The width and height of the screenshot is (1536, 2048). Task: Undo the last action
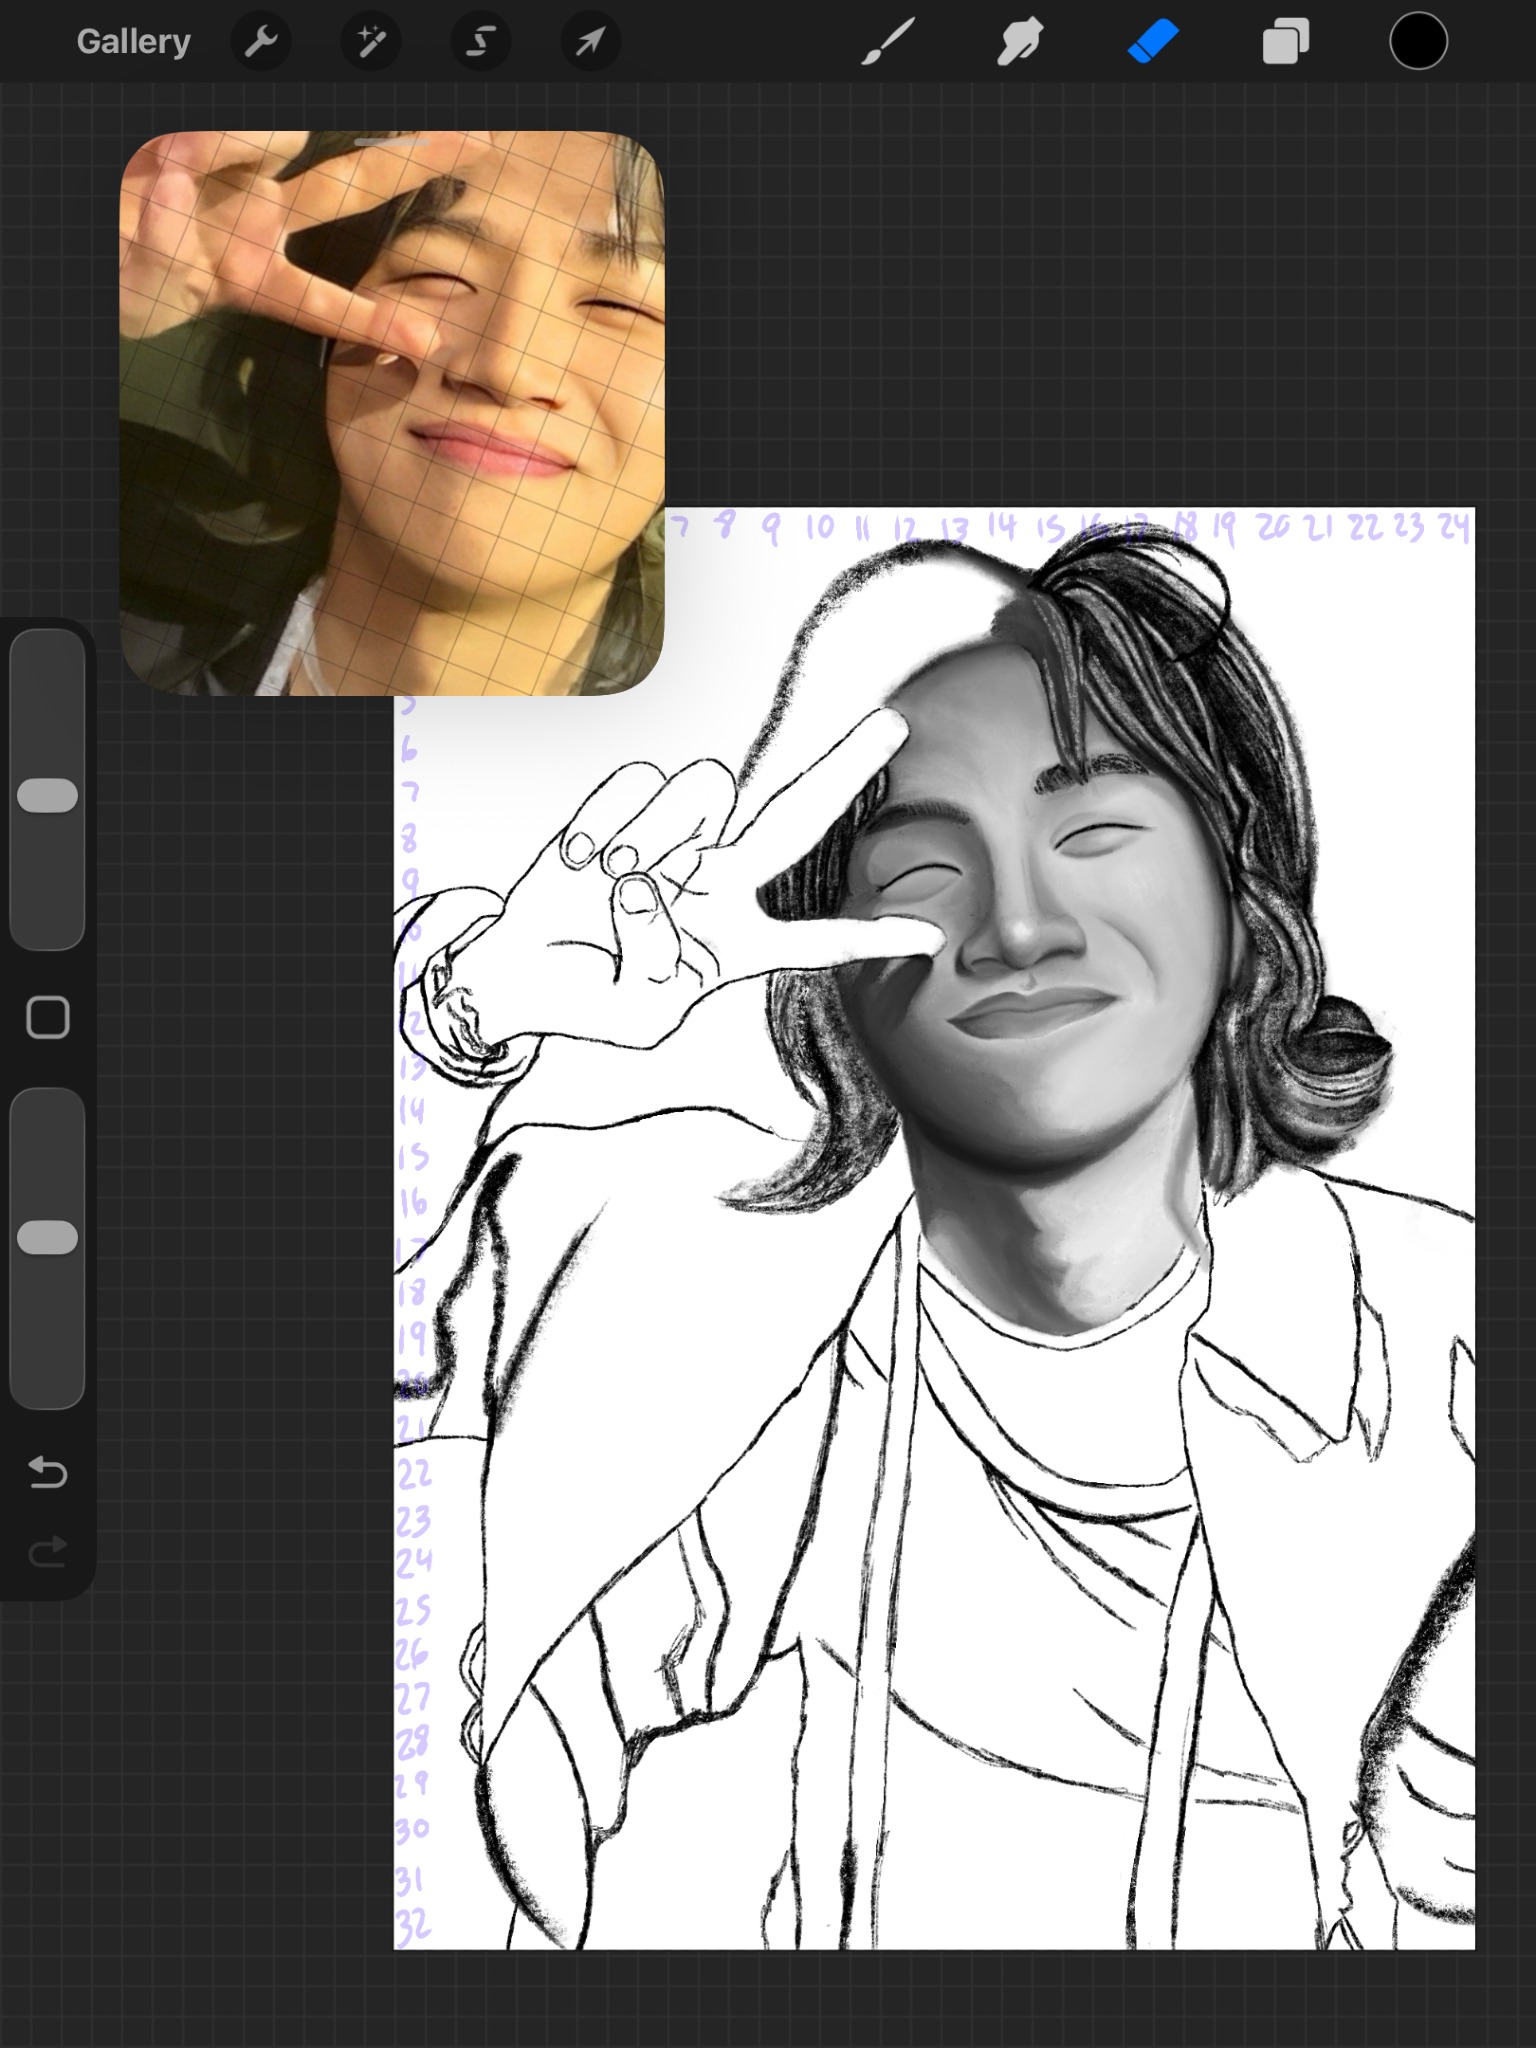coord(47,1473)
